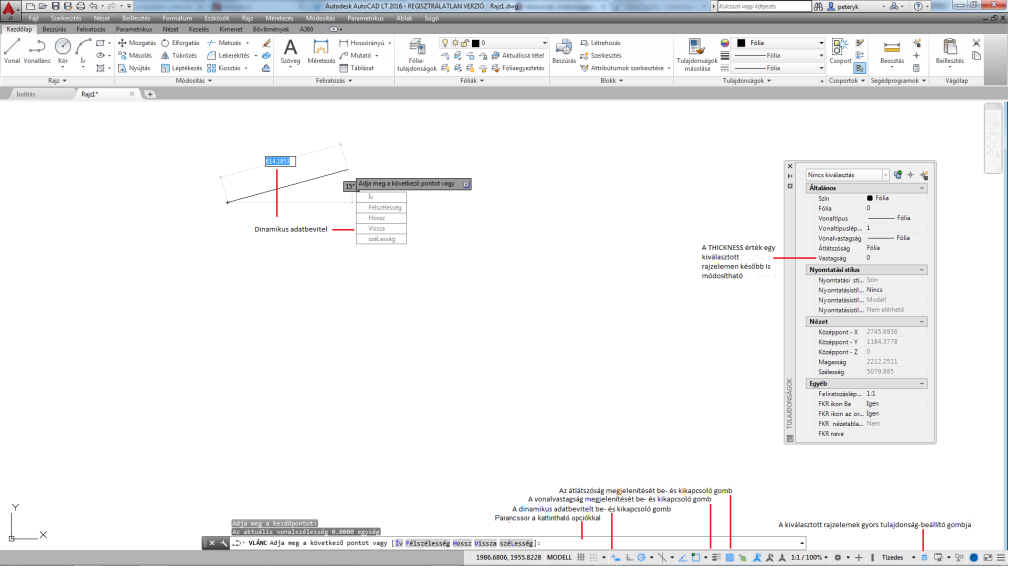Image resolution: width=1009 pixels, height=568 pixels.
Task: Open the Fólia color dropdown
Action: tap(820, 43)
